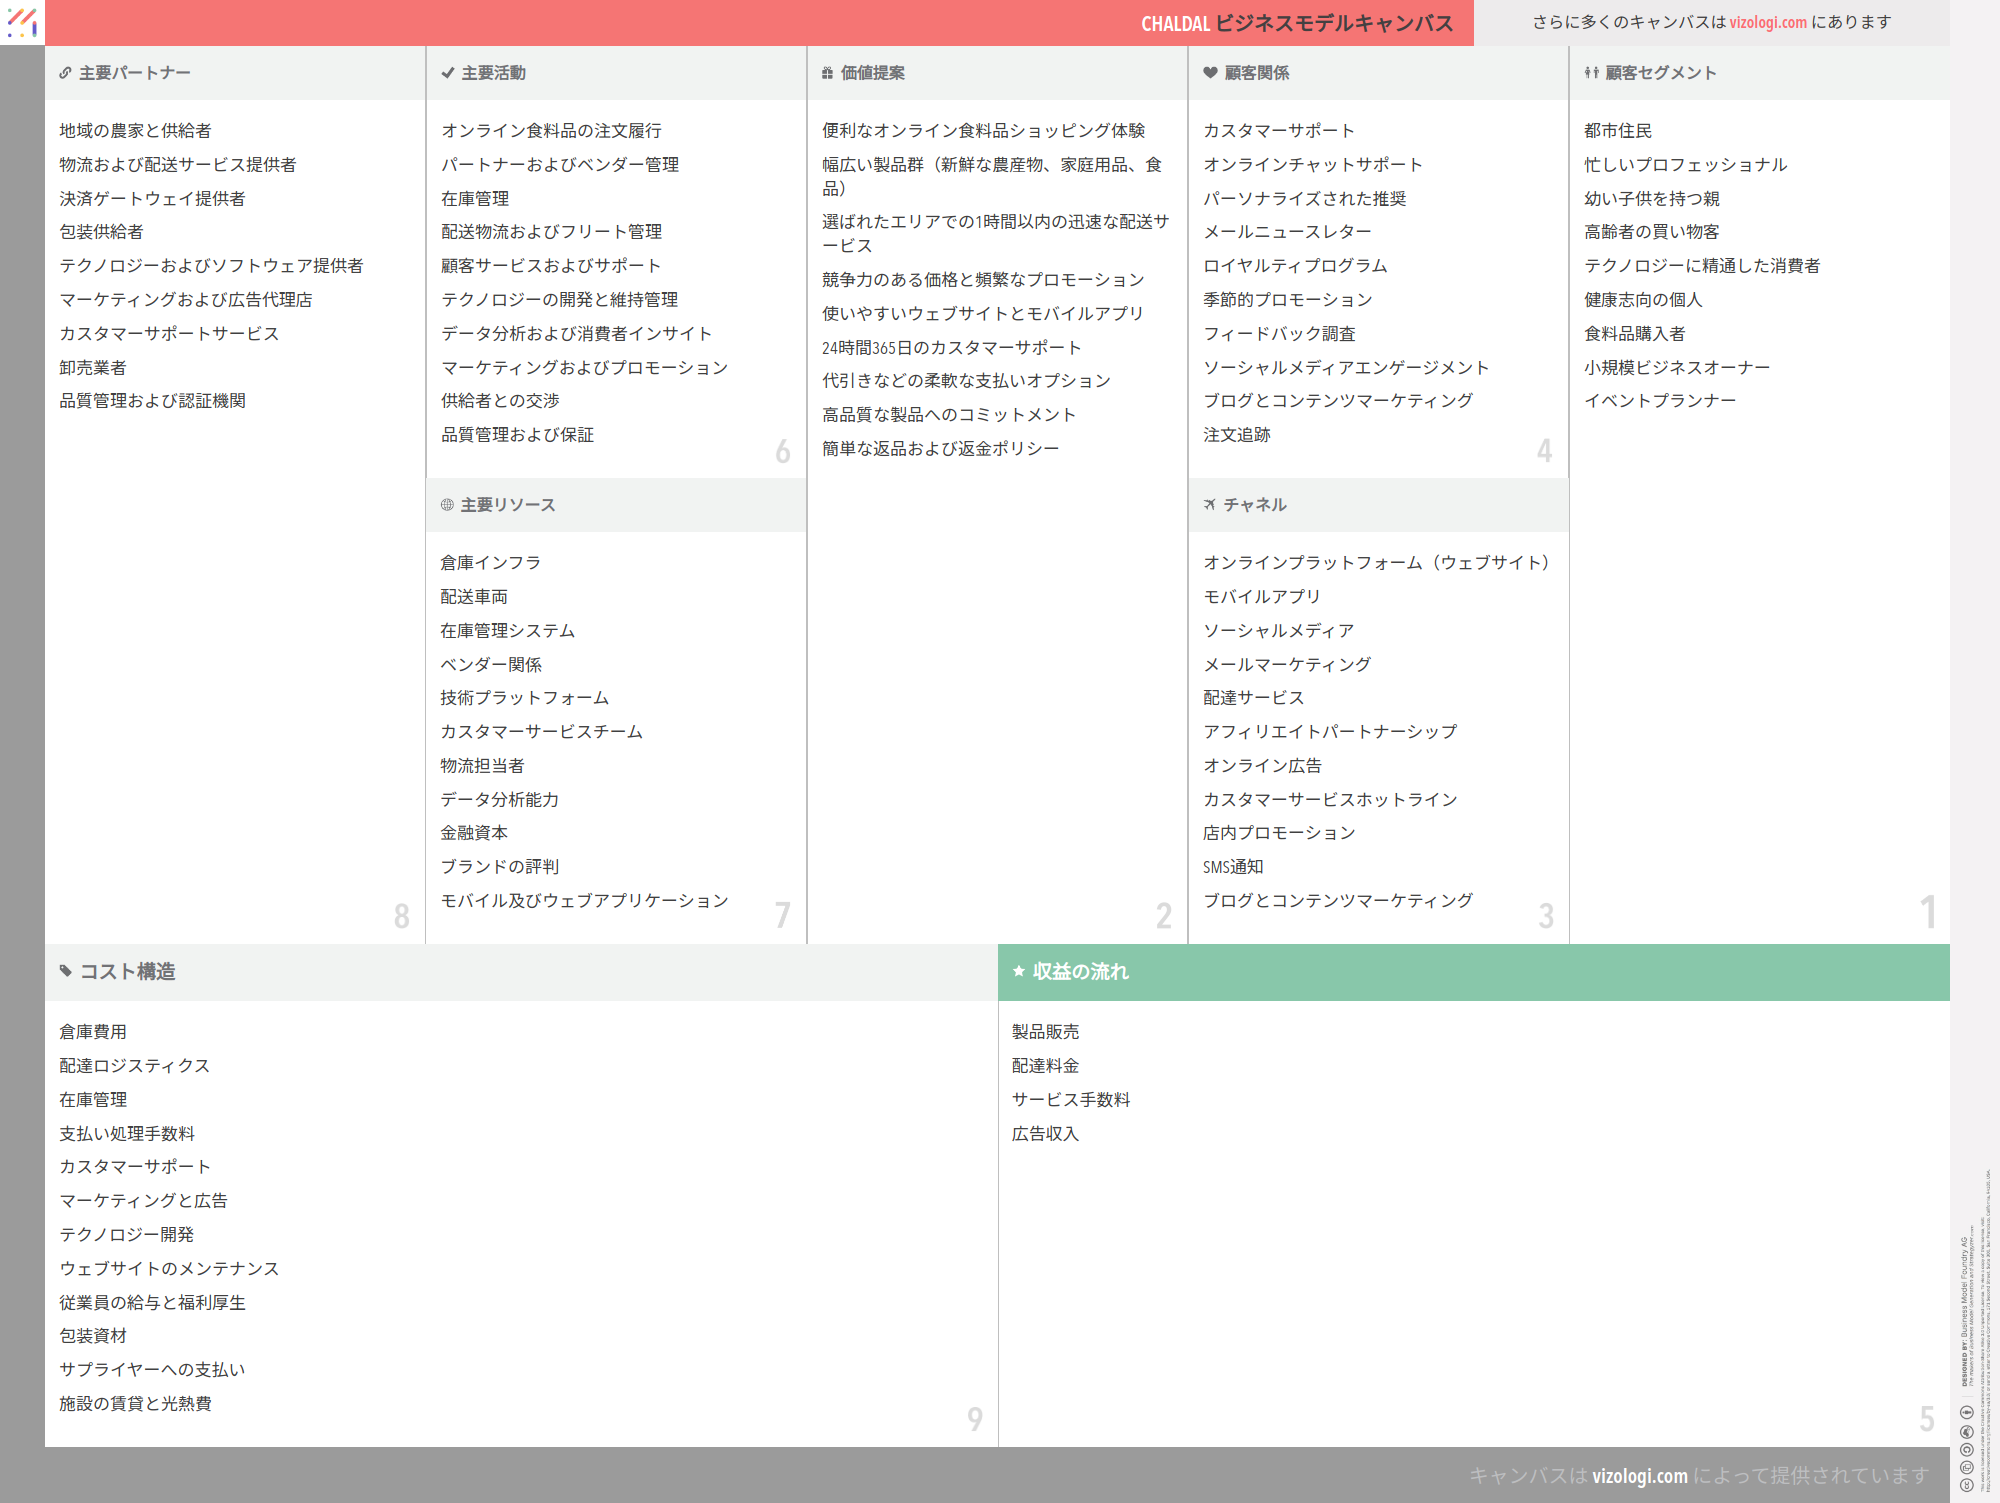The image size is (2000, 1503).
Task: Open the vizologi.com link in footer
Action: coord(1639,1476)
